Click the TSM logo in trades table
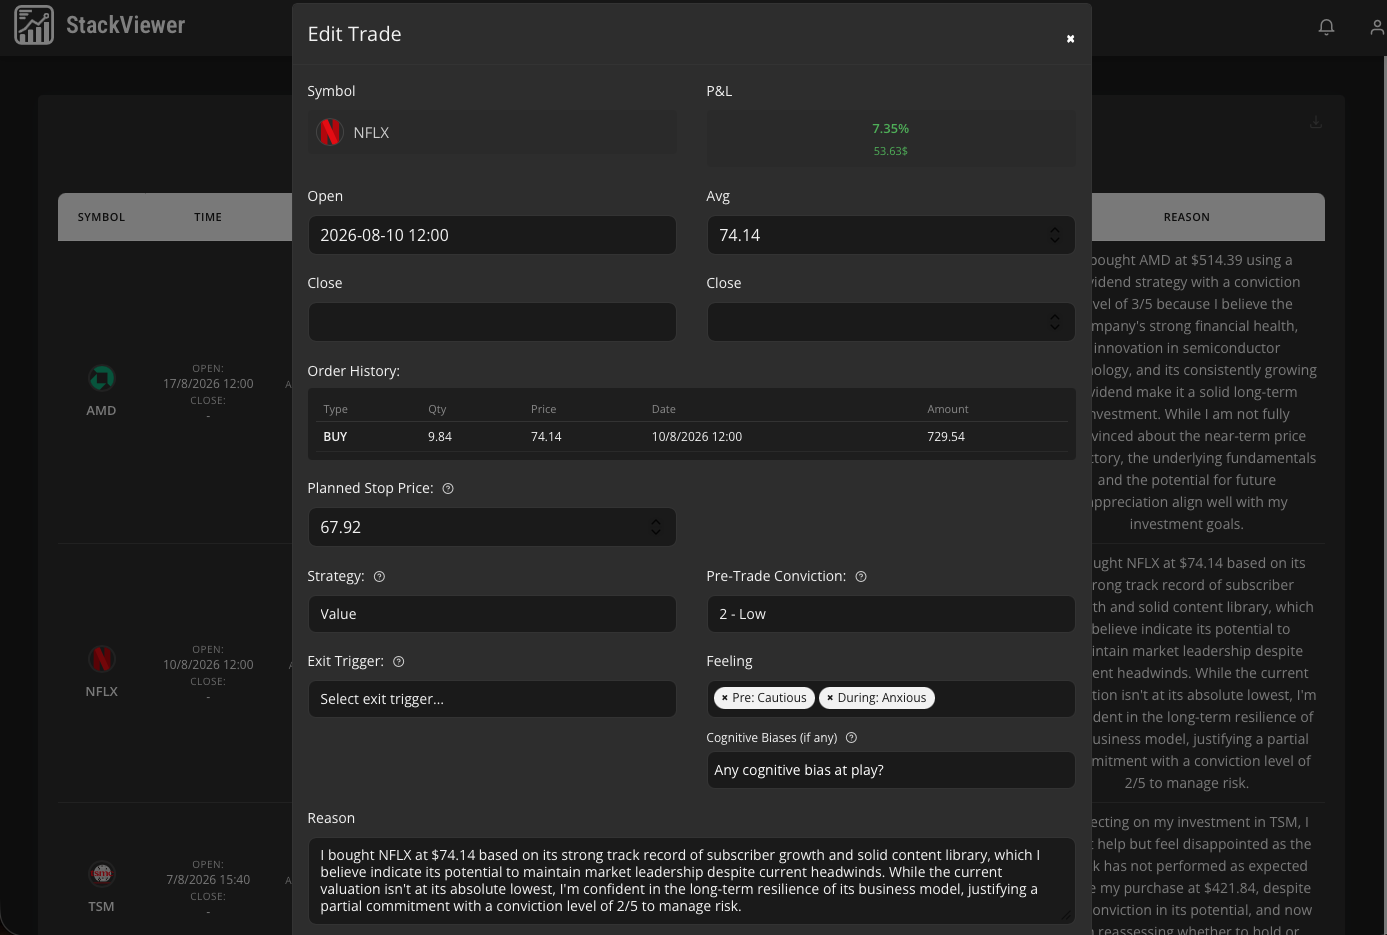 [x=101, y=874]
